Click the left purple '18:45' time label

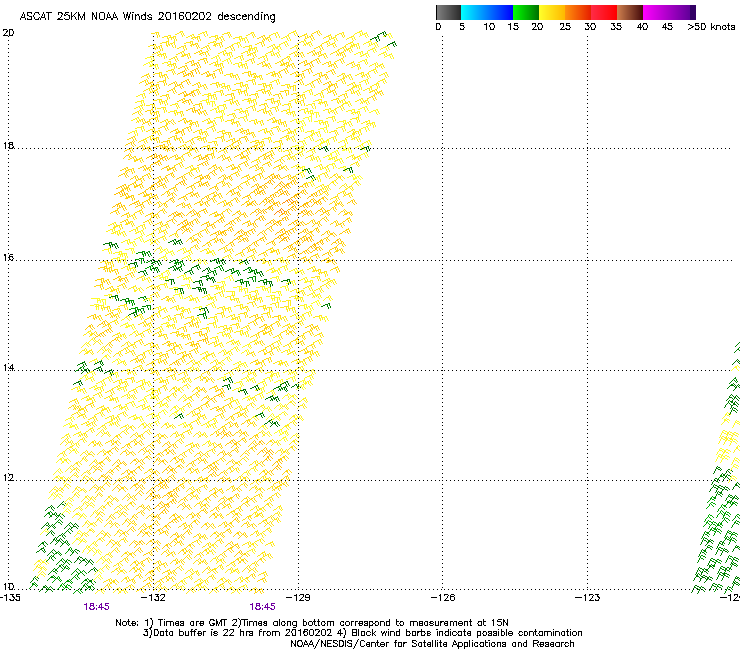pyautogui.click(x=96, y=607)
